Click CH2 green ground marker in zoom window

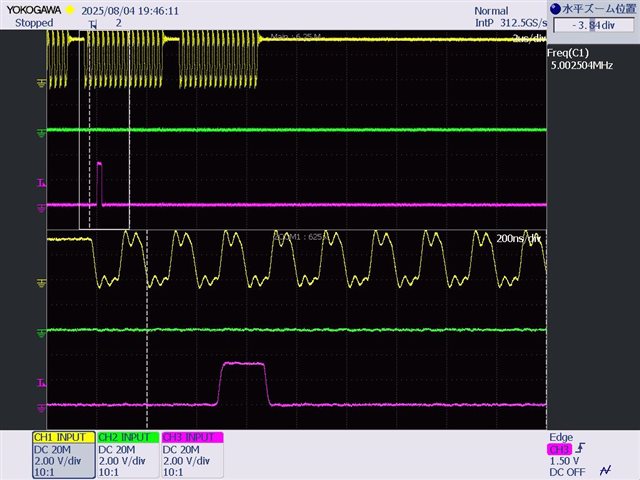tap(41, 333)
